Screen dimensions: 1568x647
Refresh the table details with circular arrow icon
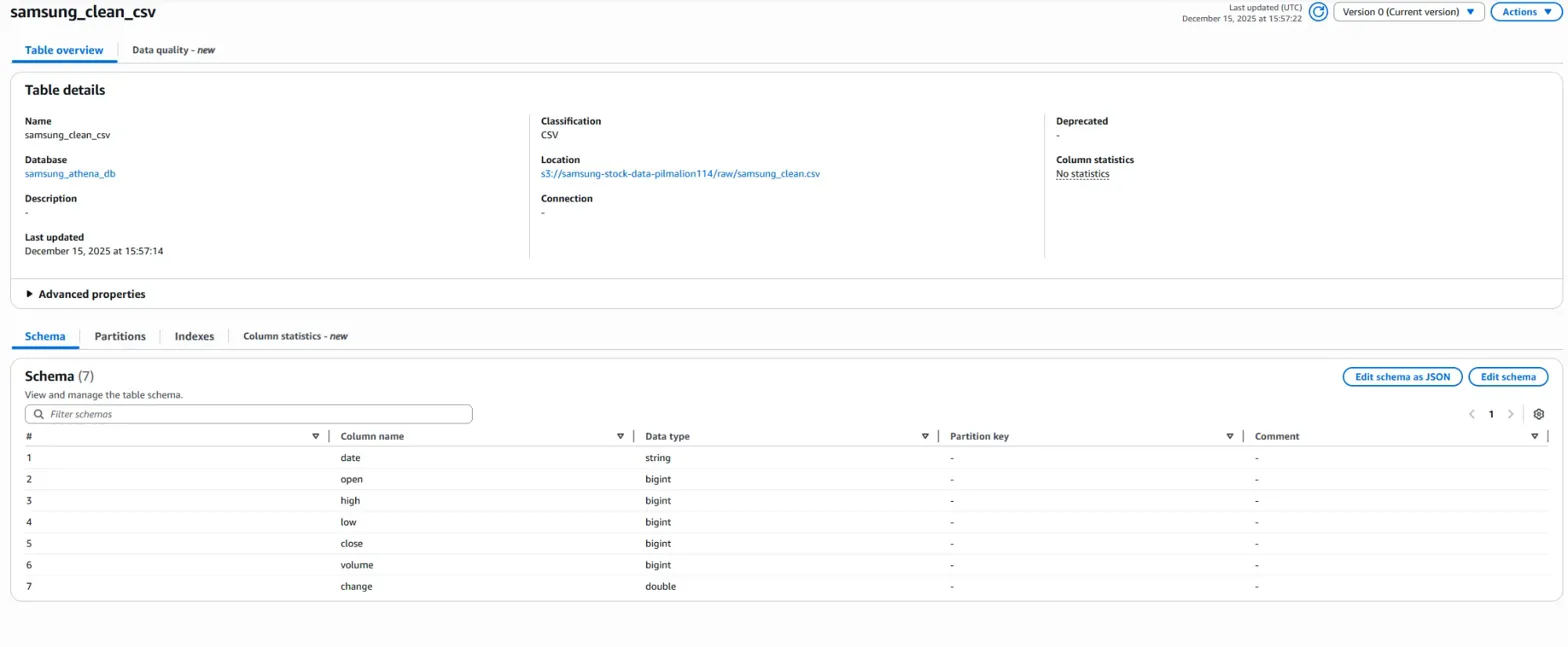click(1318, 12)
